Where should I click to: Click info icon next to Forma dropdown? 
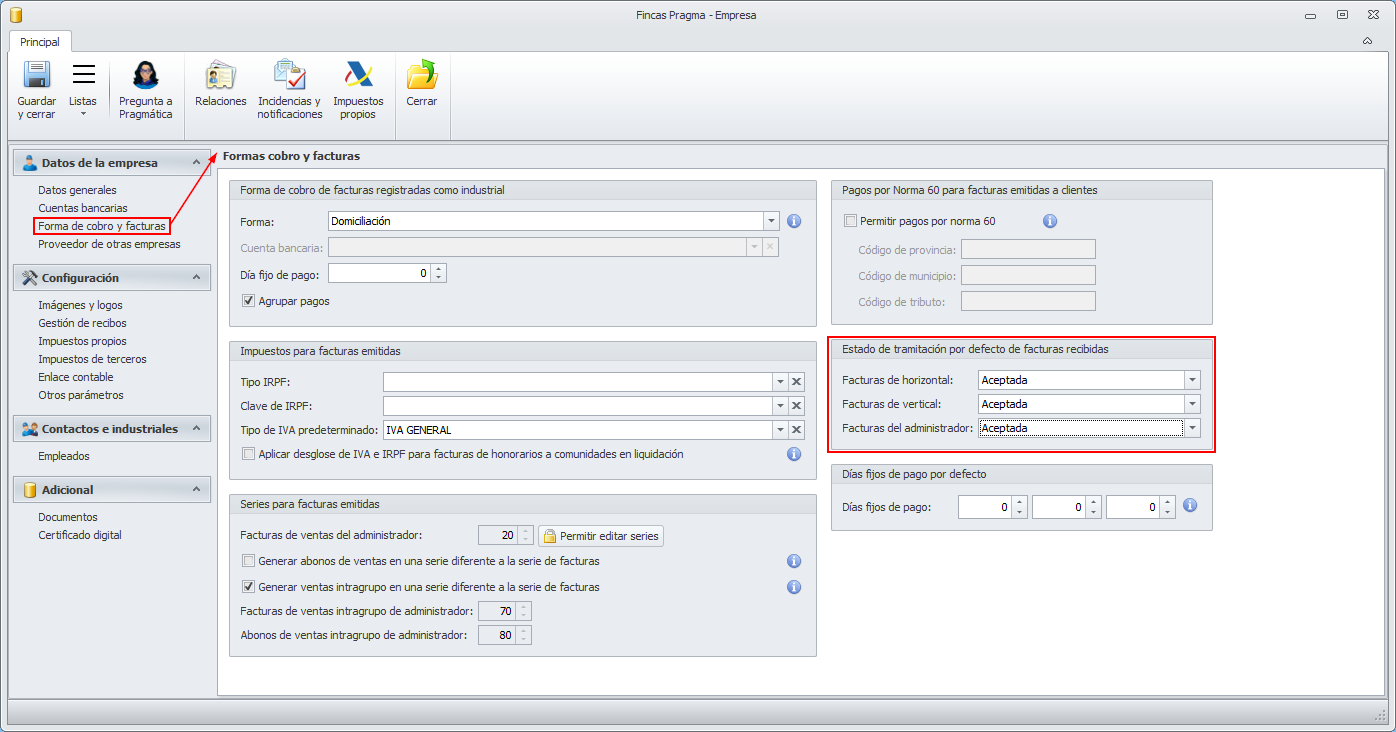tap(795, 221)
